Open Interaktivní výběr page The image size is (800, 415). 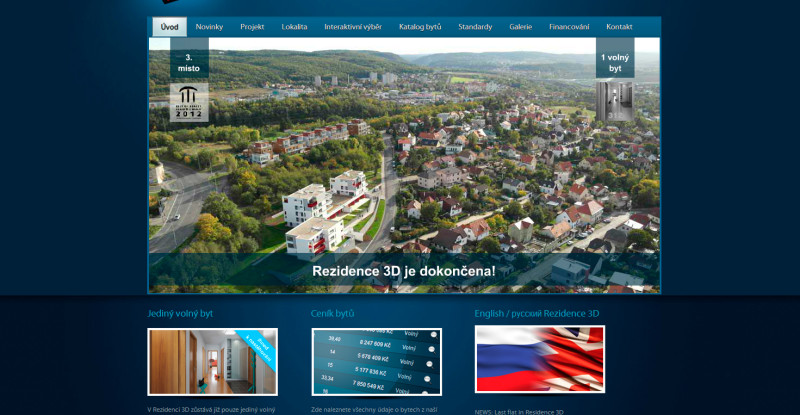(x=353, y=27)
